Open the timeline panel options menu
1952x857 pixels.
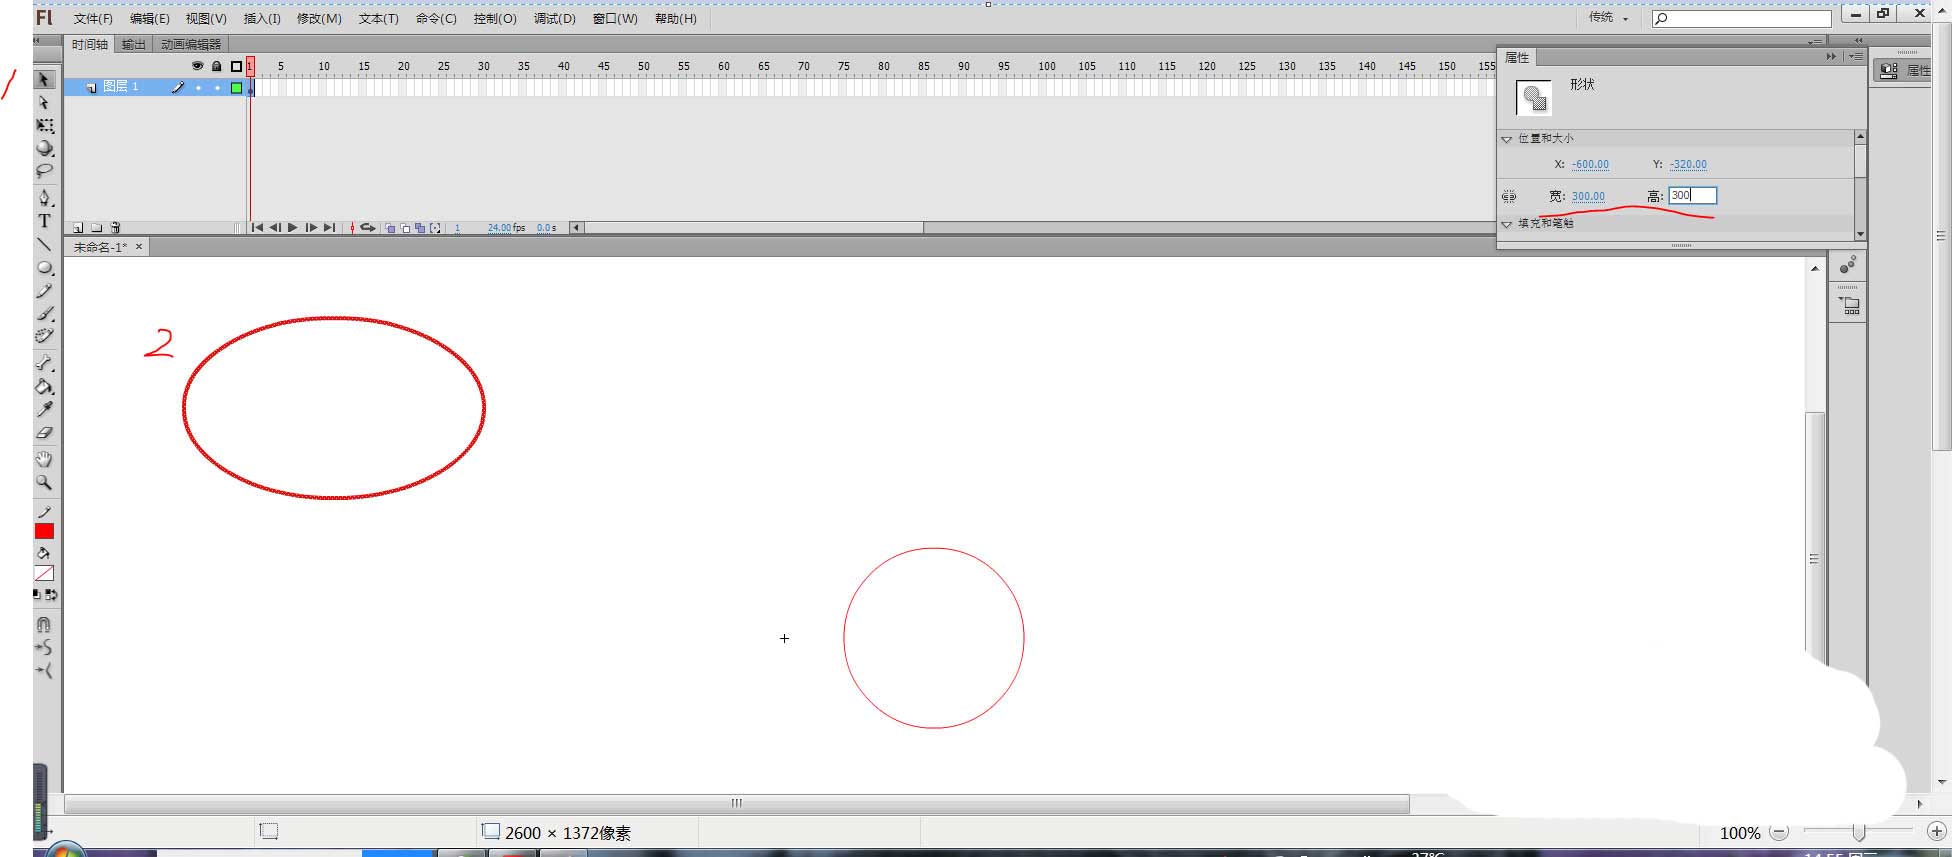coord(1815,41)
